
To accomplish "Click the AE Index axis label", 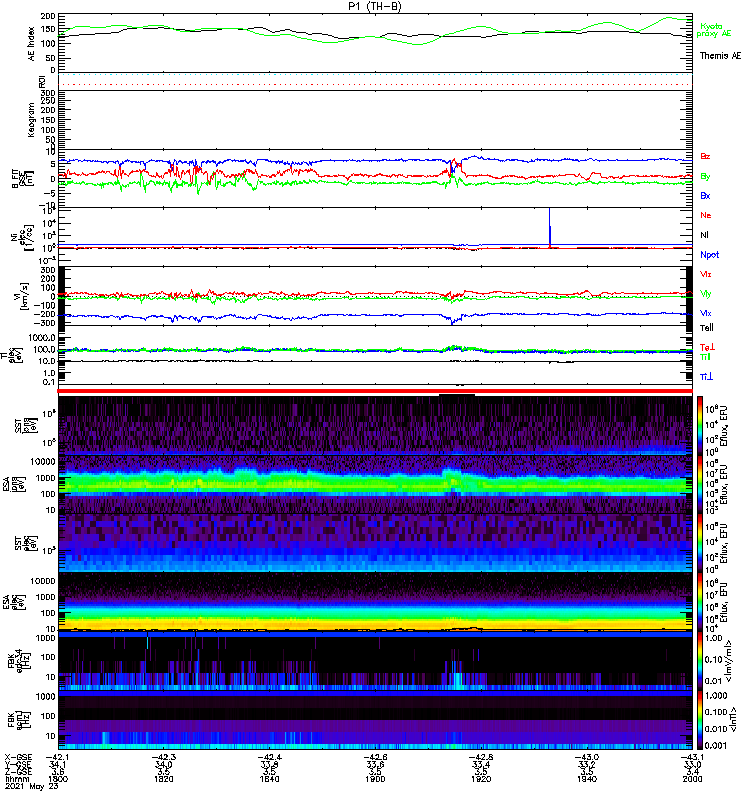I will click(32, 44).
